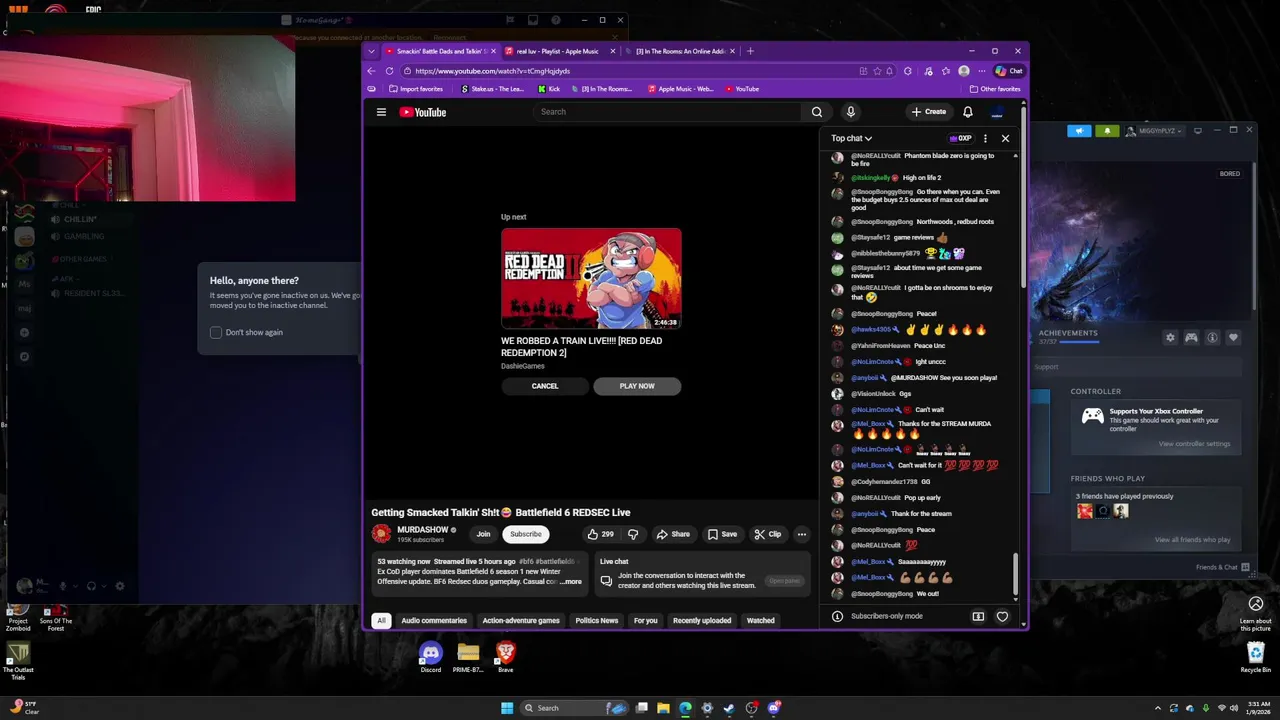Share the video
Viewport: 1280px width, 720px height.
pyautogui.click(x=673, y=534)
